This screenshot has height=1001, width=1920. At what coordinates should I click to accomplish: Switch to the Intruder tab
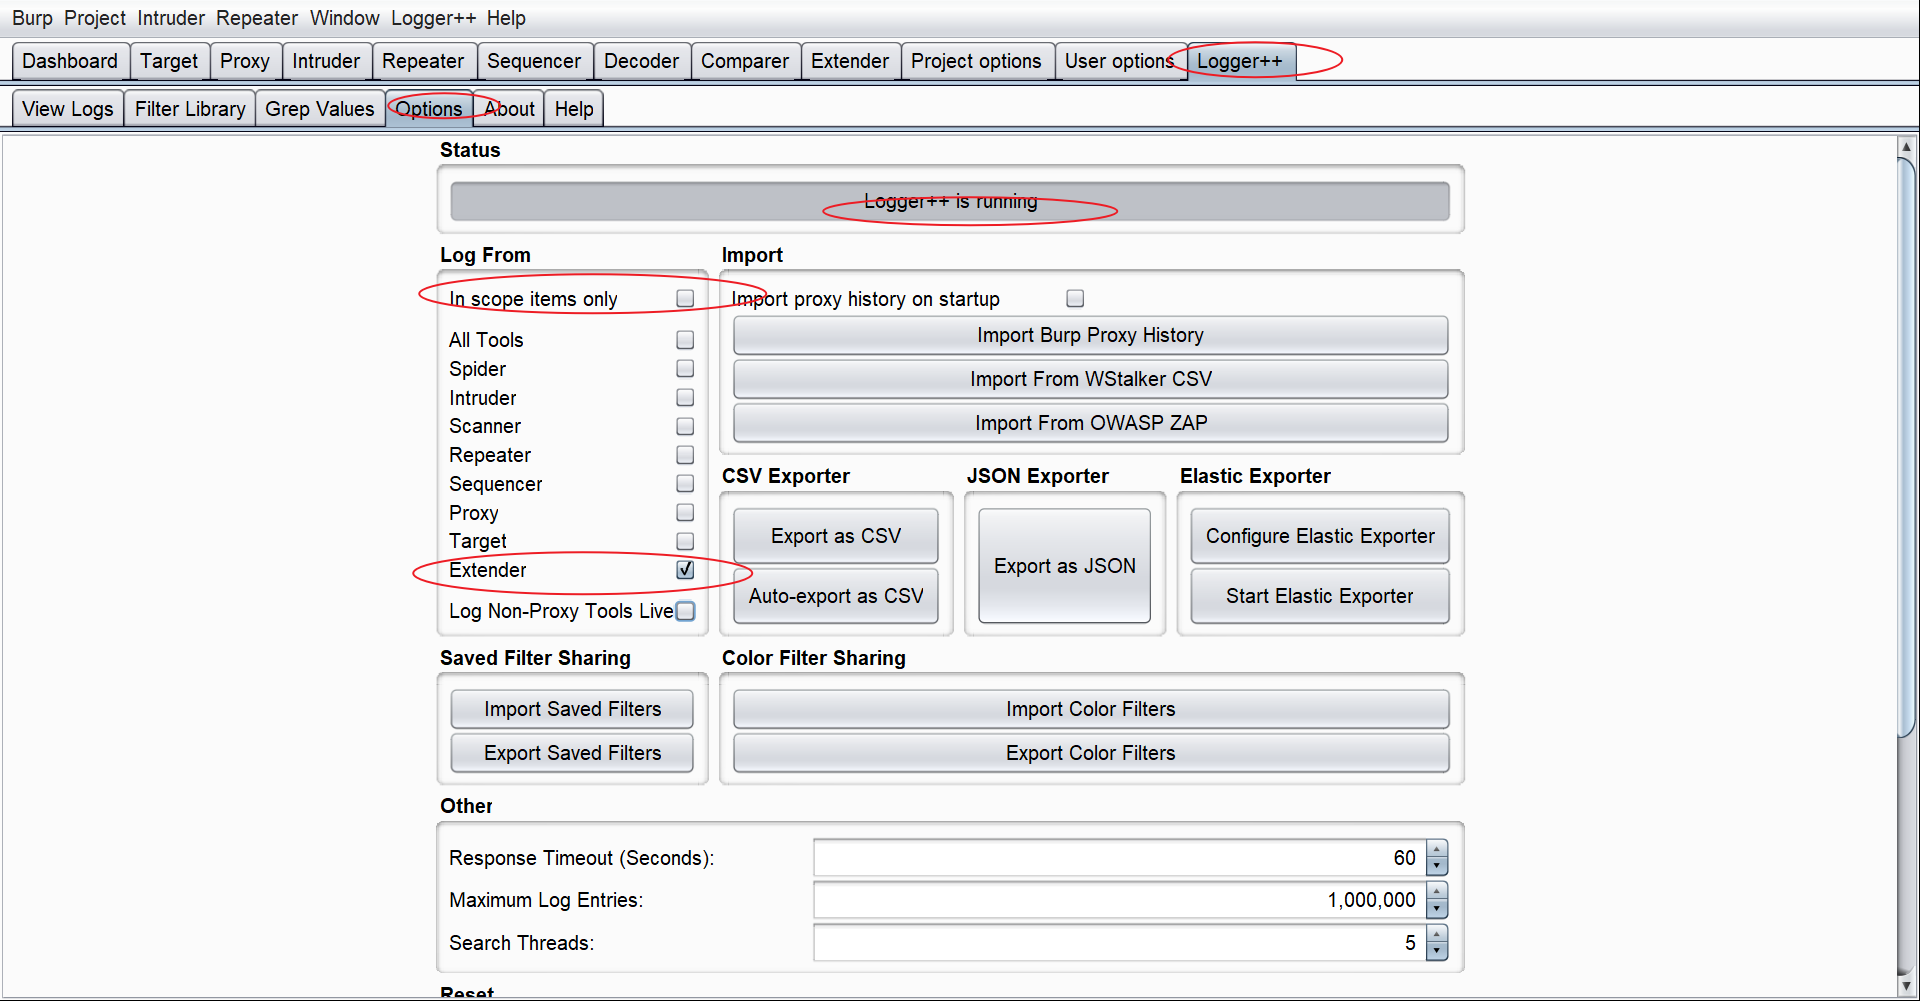tap(326, 61)
